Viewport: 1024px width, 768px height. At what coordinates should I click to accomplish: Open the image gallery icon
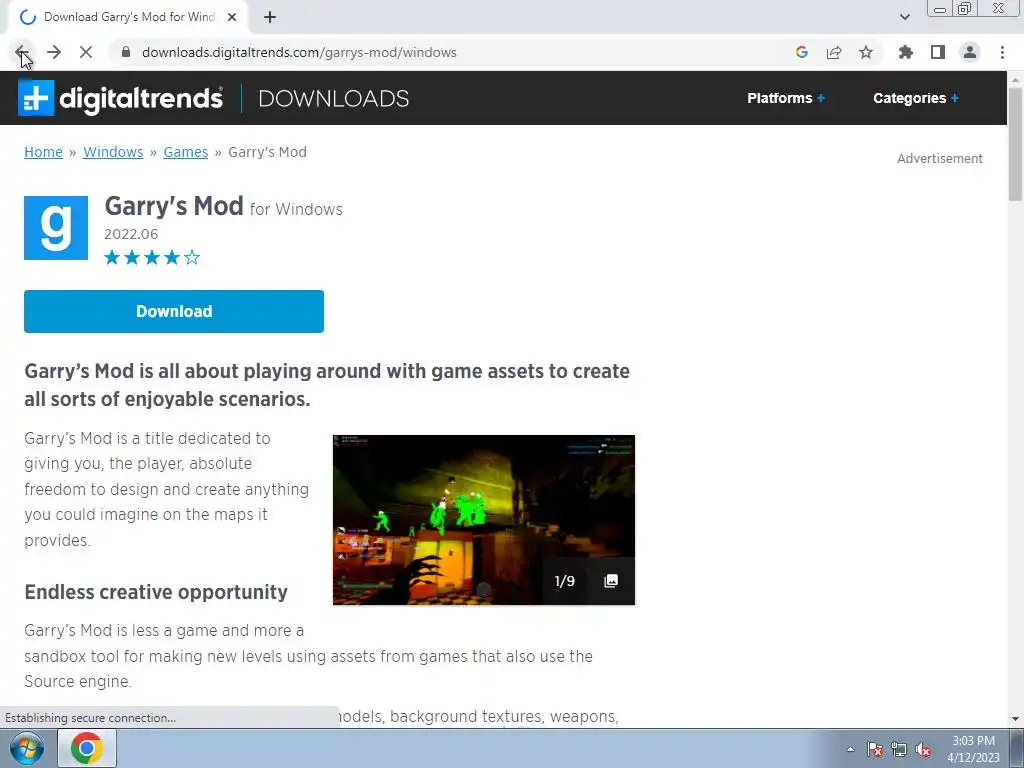coord(611,581)
